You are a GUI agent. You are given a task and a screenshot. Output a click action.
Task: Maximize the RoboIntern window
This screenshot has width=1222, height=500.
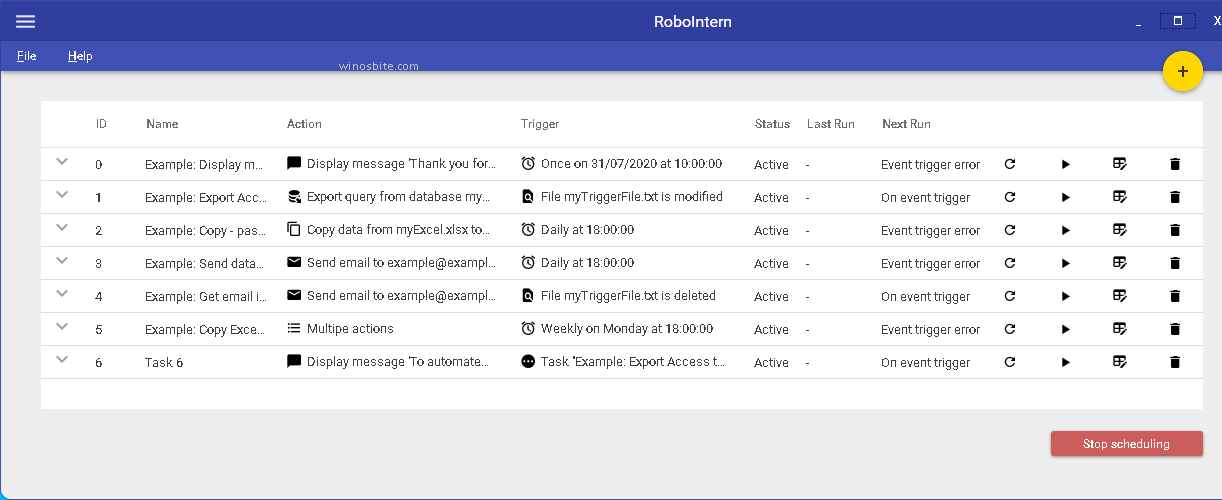pyautogui.click(x=1178, y=21)
